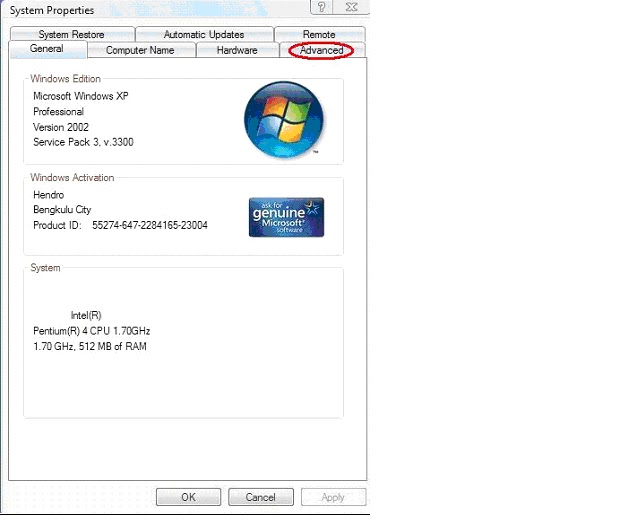Click the System Properties title bar text

point(52,10)
